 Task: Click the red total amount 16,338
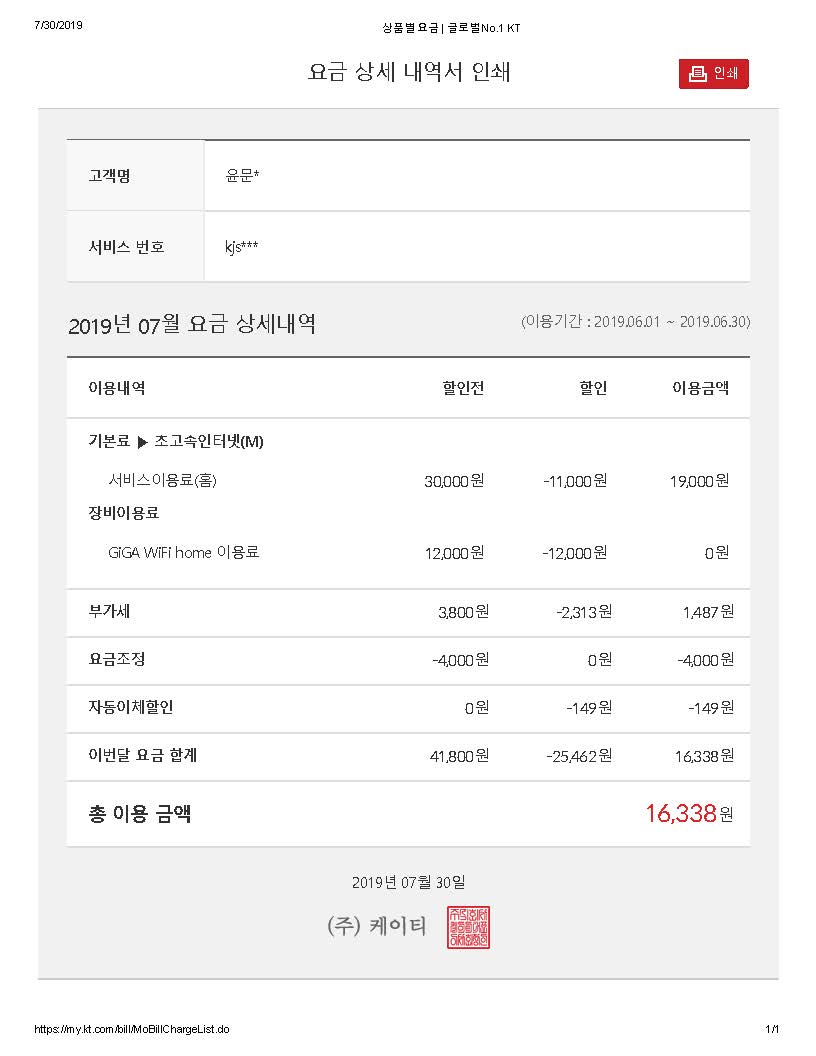(x=681, y=814)
